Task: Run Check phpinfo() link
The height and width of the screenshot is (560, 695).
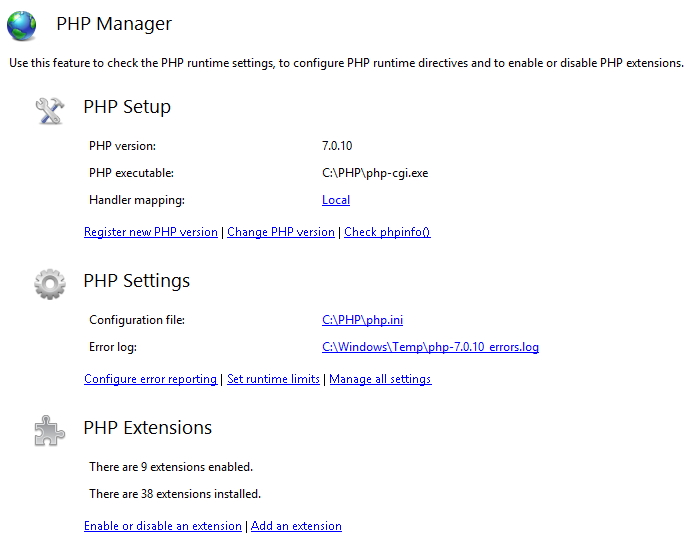Action: pyautogui.click(x=387, y=232)
